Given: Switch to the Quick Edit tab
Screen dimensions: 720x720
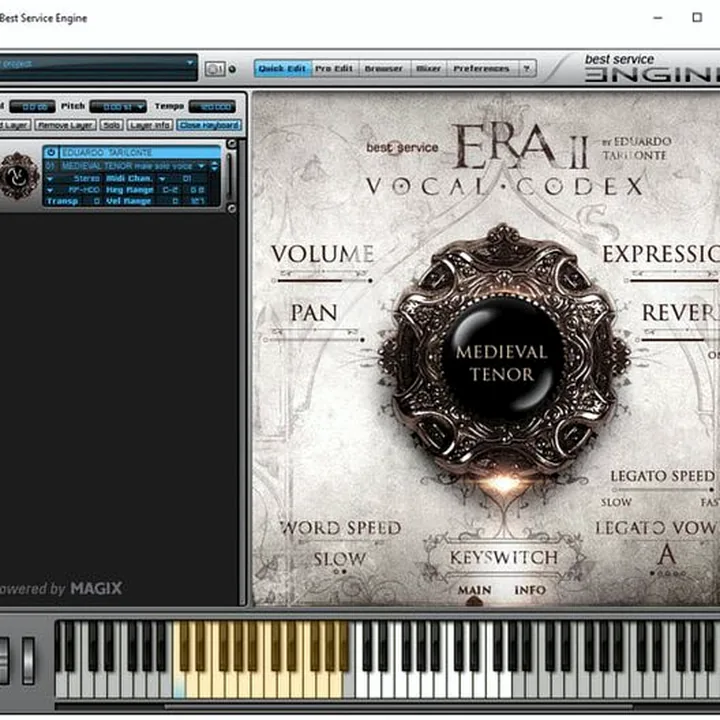Looking at the screenshot, I should pos(282,69).
